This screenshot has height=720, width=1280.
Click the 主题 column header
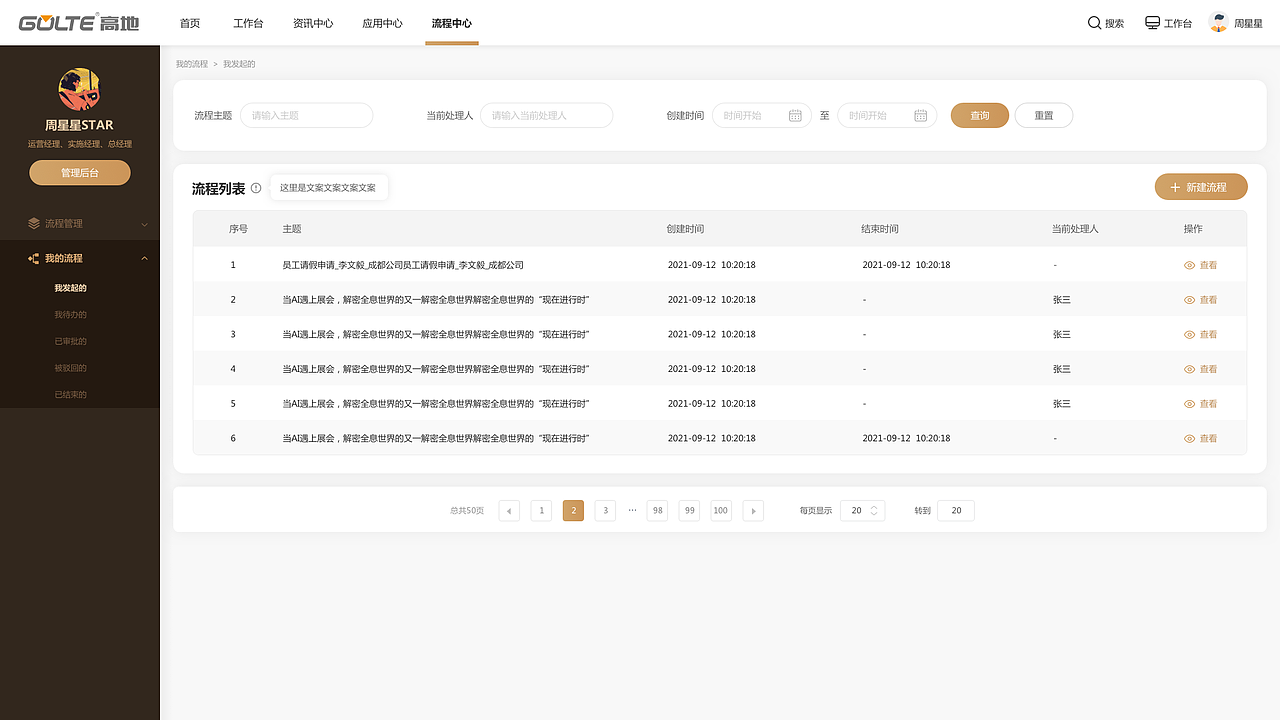click(292, 229)
